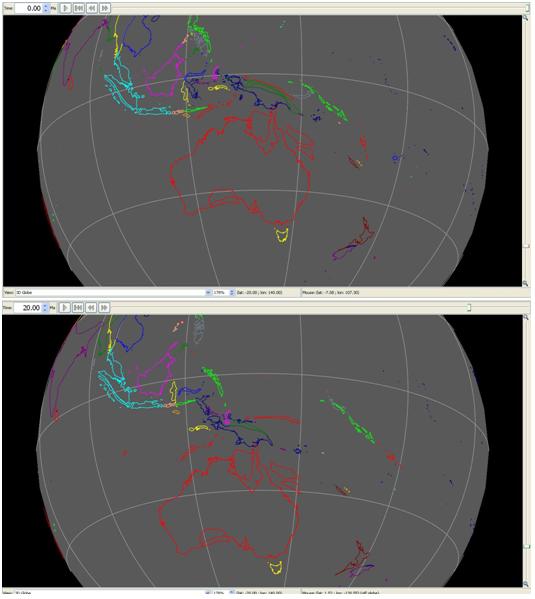
Task: Reset animation to start in 20.00 Ma window
Action: point(78,308)
